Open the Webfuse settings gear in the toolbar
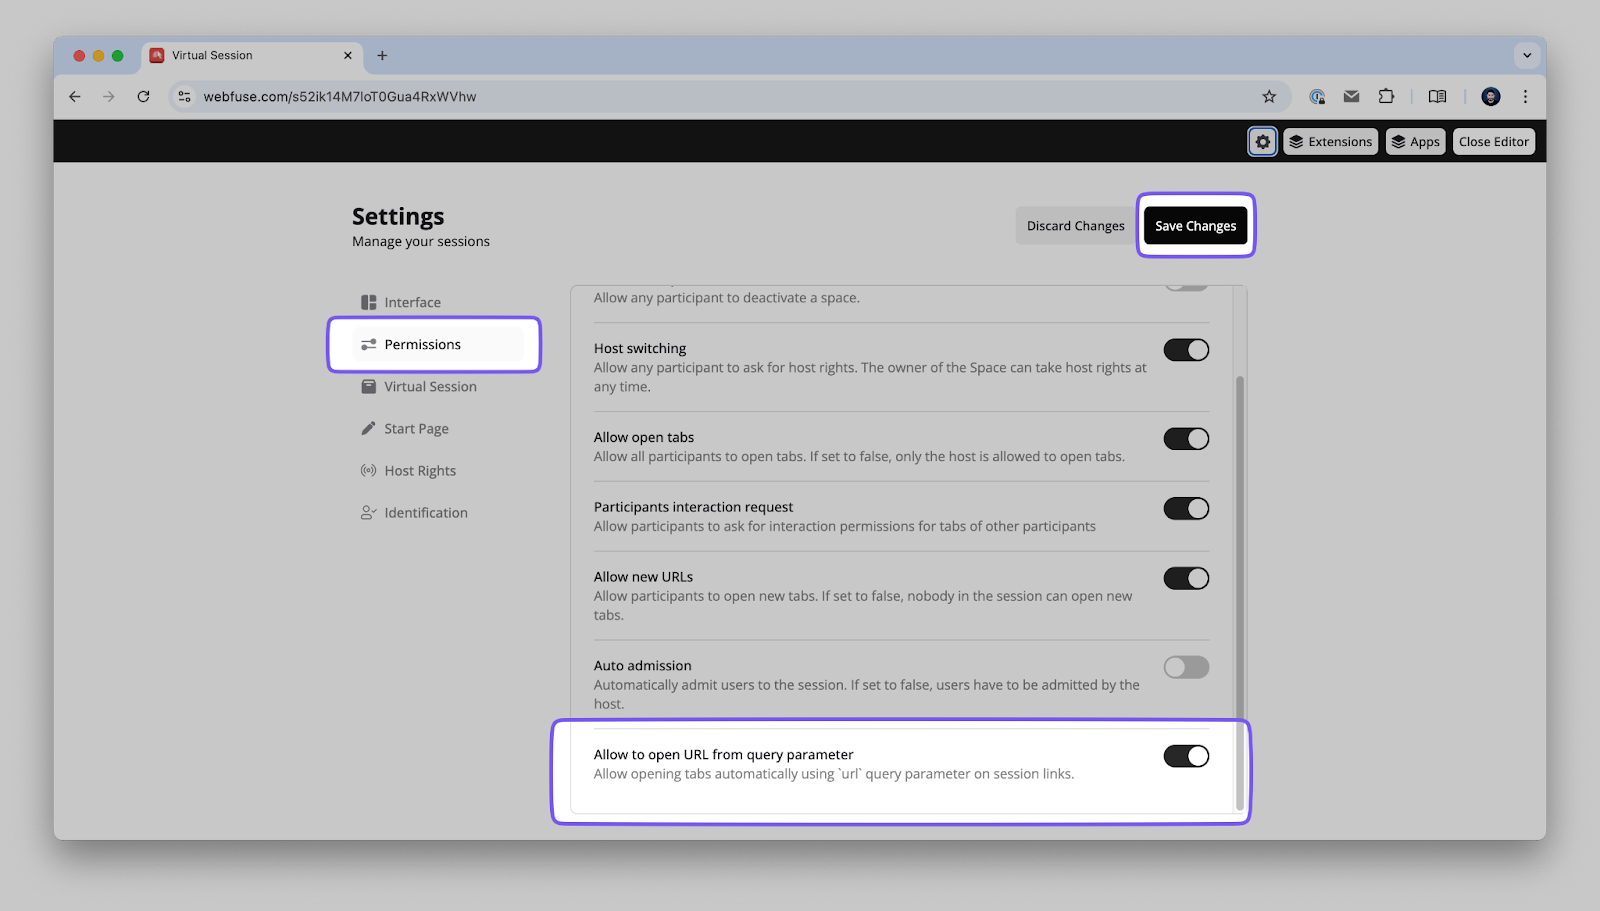The width and height of the screenshot is (1600, 911). (x=1262, y=141)
